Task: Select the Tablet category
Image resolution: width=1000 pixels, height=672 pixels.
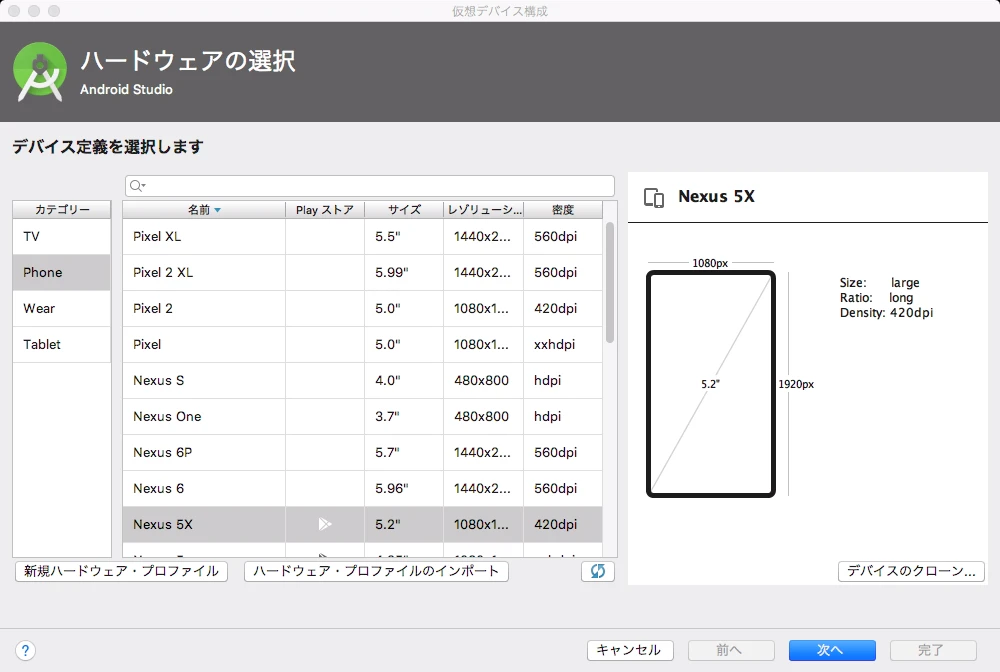Action: click(62, 344)
